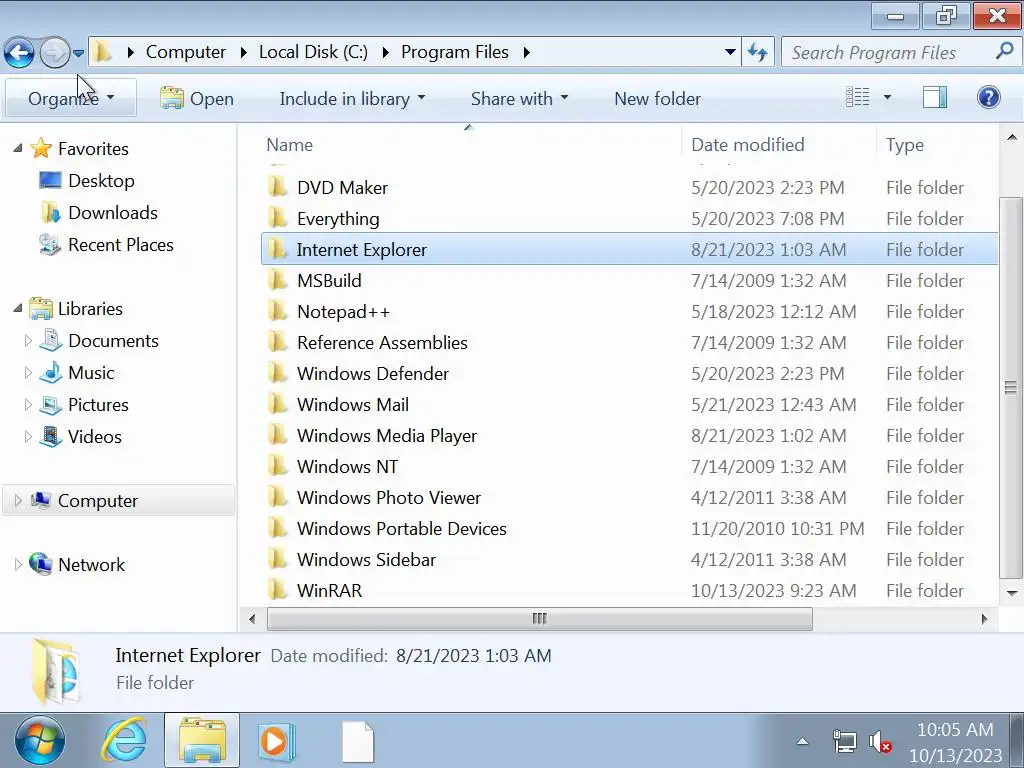Viewport: 1024px width, 768px height.
Task: Click the Refresh button
Action: (758, 52)
